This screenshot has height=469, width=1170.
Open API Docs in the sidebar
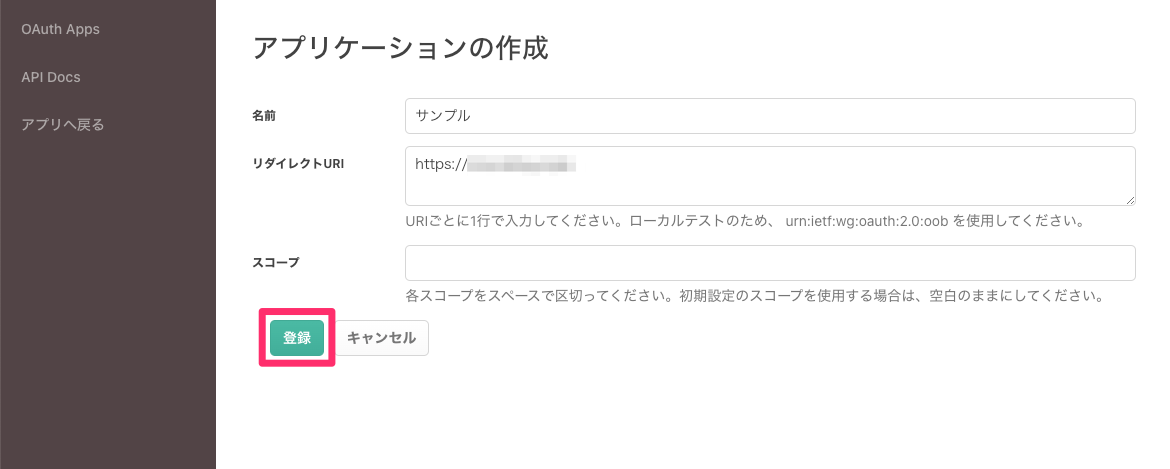[50, 77]
